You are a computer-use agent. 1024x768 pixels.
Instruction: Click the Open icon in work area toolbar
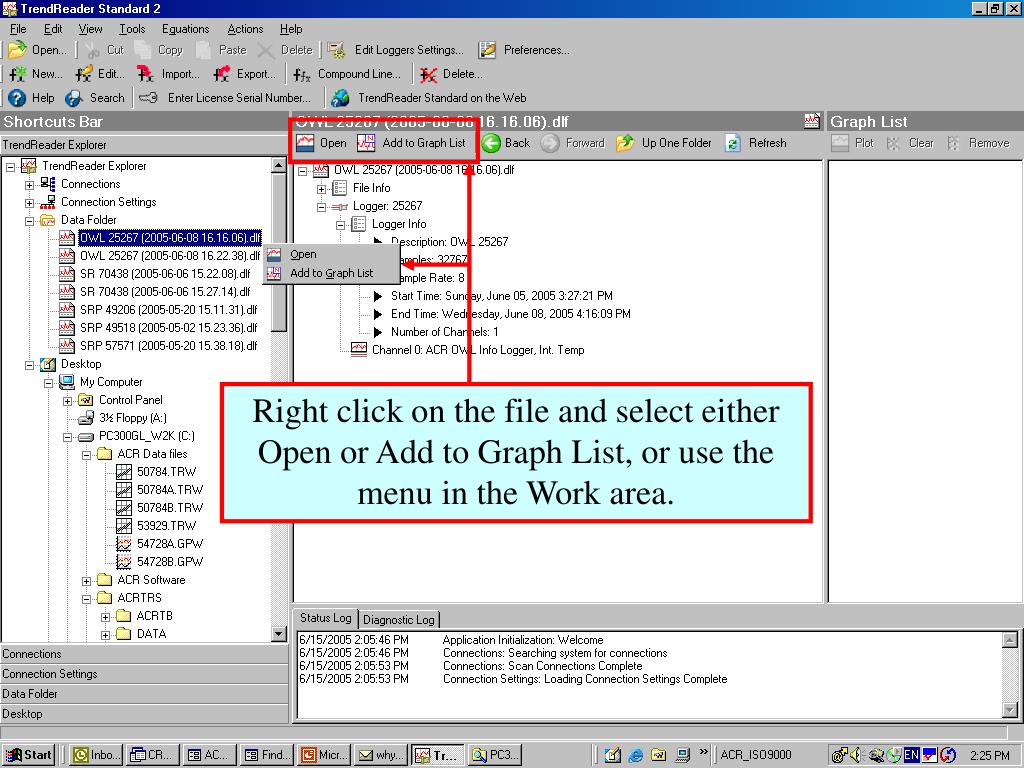pos(305,142)
